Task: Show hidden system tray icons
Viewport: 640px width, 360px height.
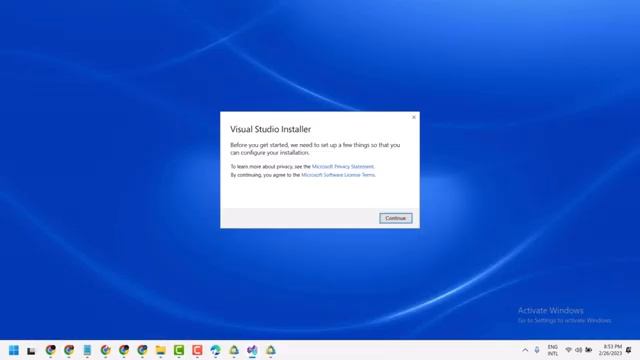Action: tap(525, 350)
